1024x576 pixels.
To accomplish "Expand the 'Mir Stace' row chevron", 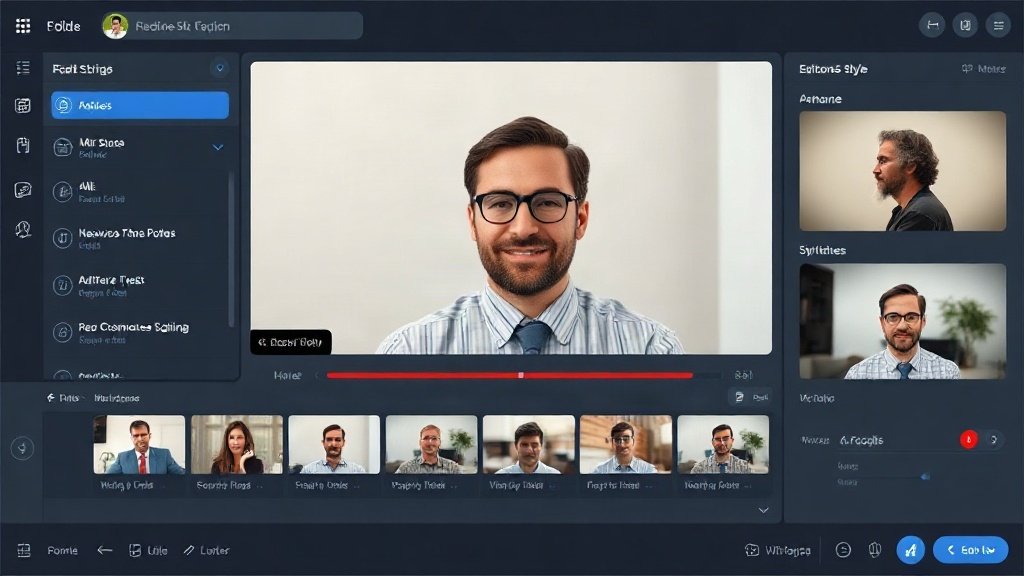I will 218,148.
